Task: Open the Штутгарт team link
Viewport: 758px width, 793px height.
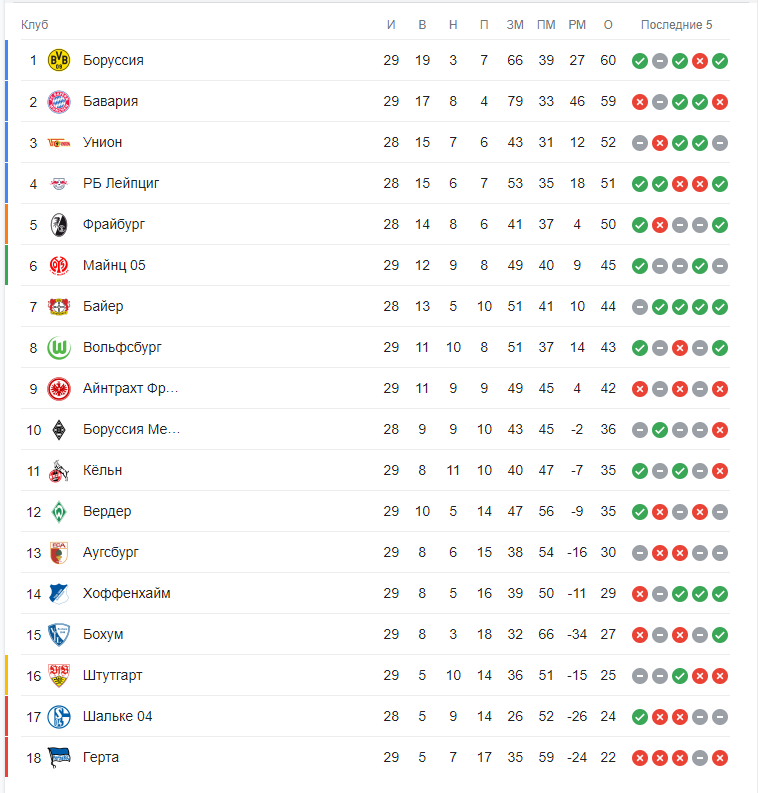Action: [113, 676]
